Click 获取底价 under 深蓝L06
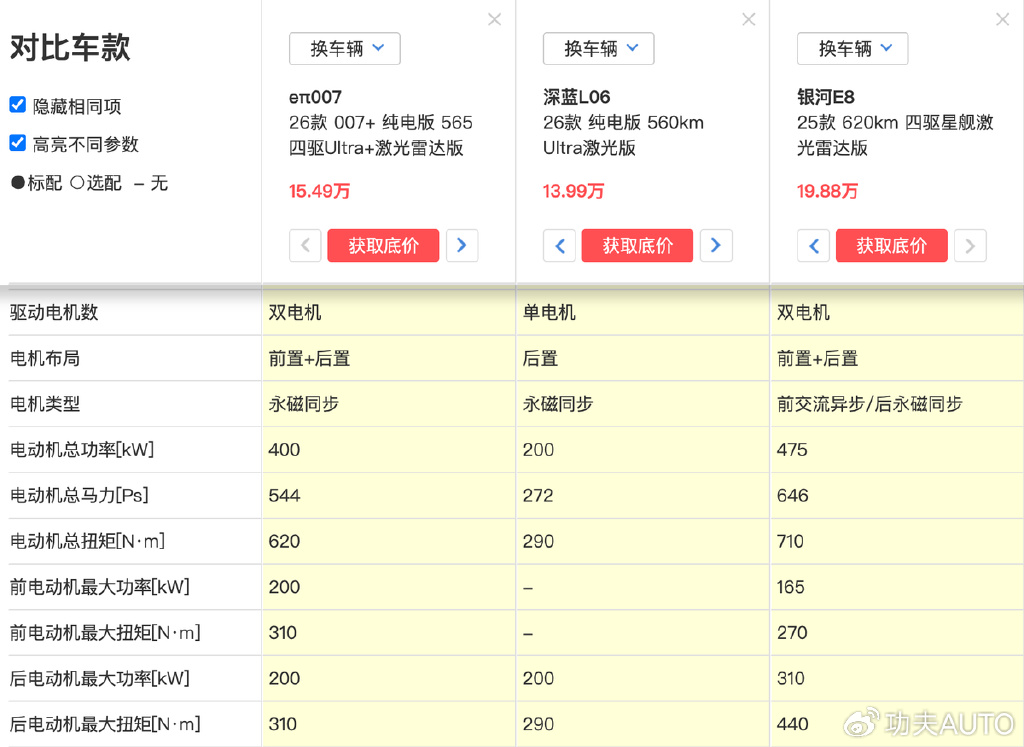Image resolution: width=1024 pixels, height=747 pixels. point(637,245)
